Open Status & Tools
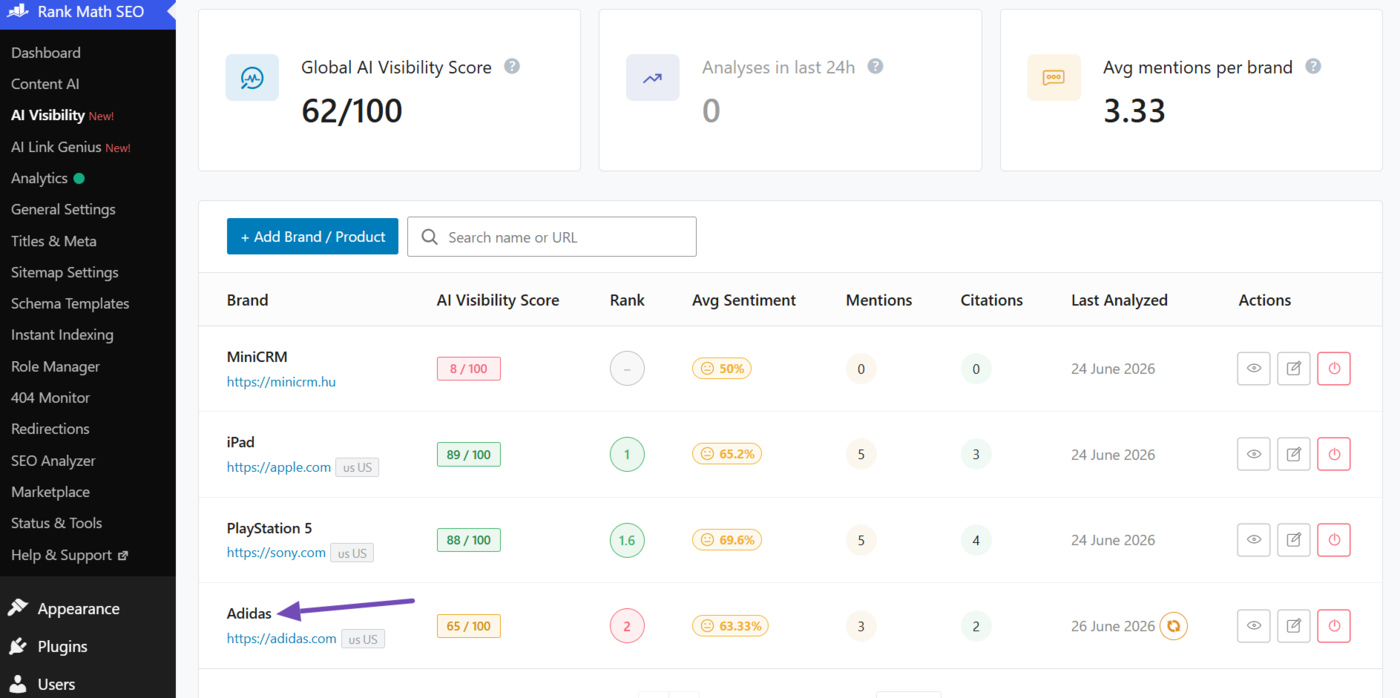Viewport: 1400px width, 698px height. click(x=56, y=523)
